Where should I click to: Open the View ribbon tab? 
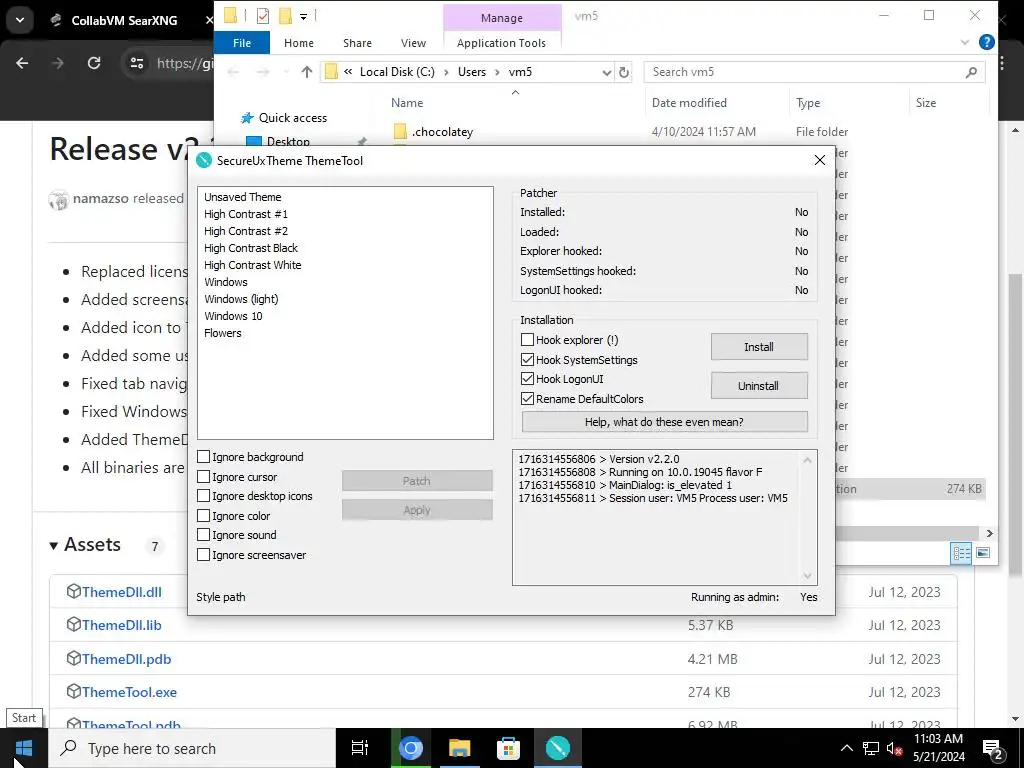pos(413,42)
